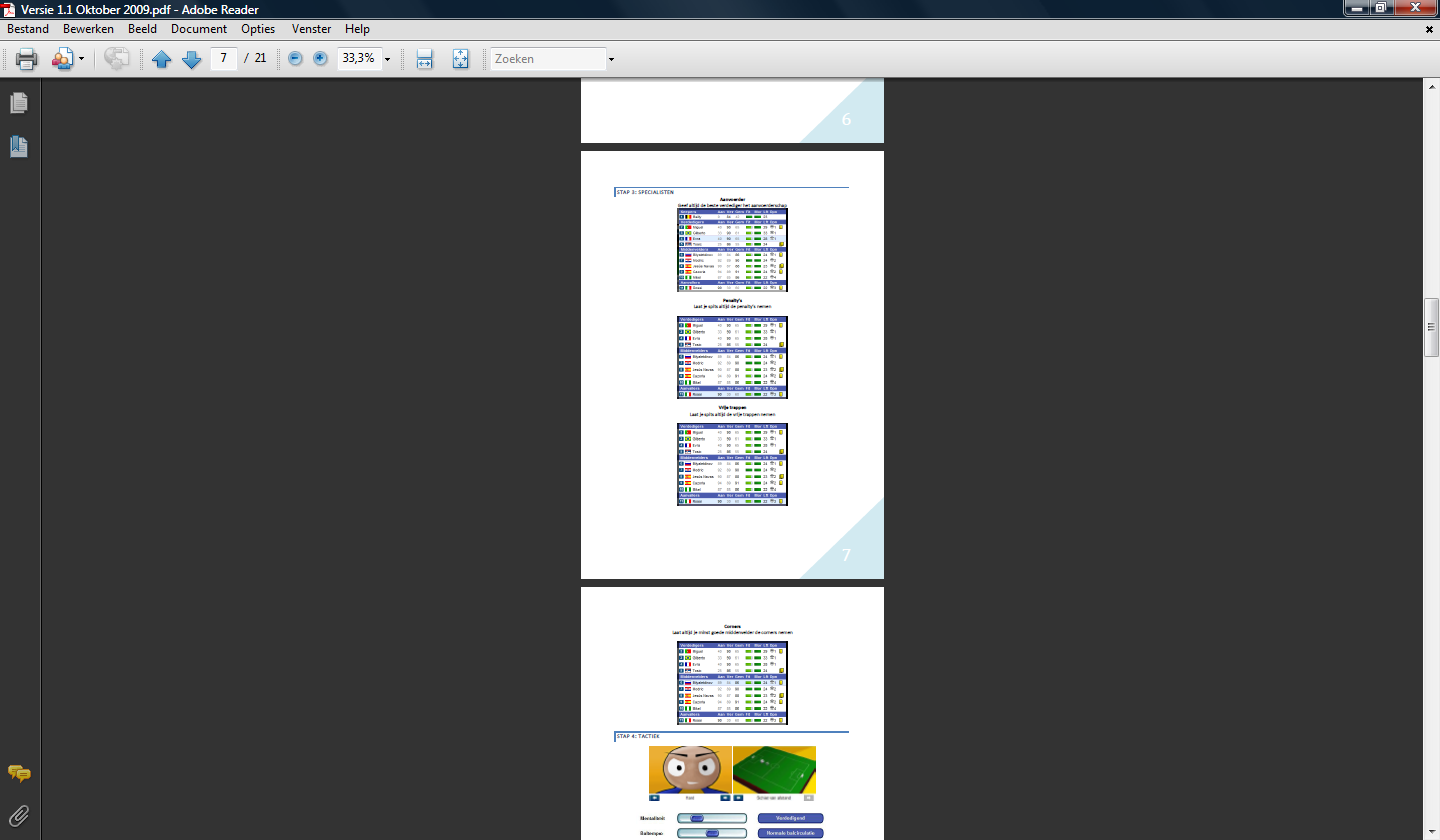Click the angry face mentality image
This screenshot has height=840, width=1440.
pos(690,770)
